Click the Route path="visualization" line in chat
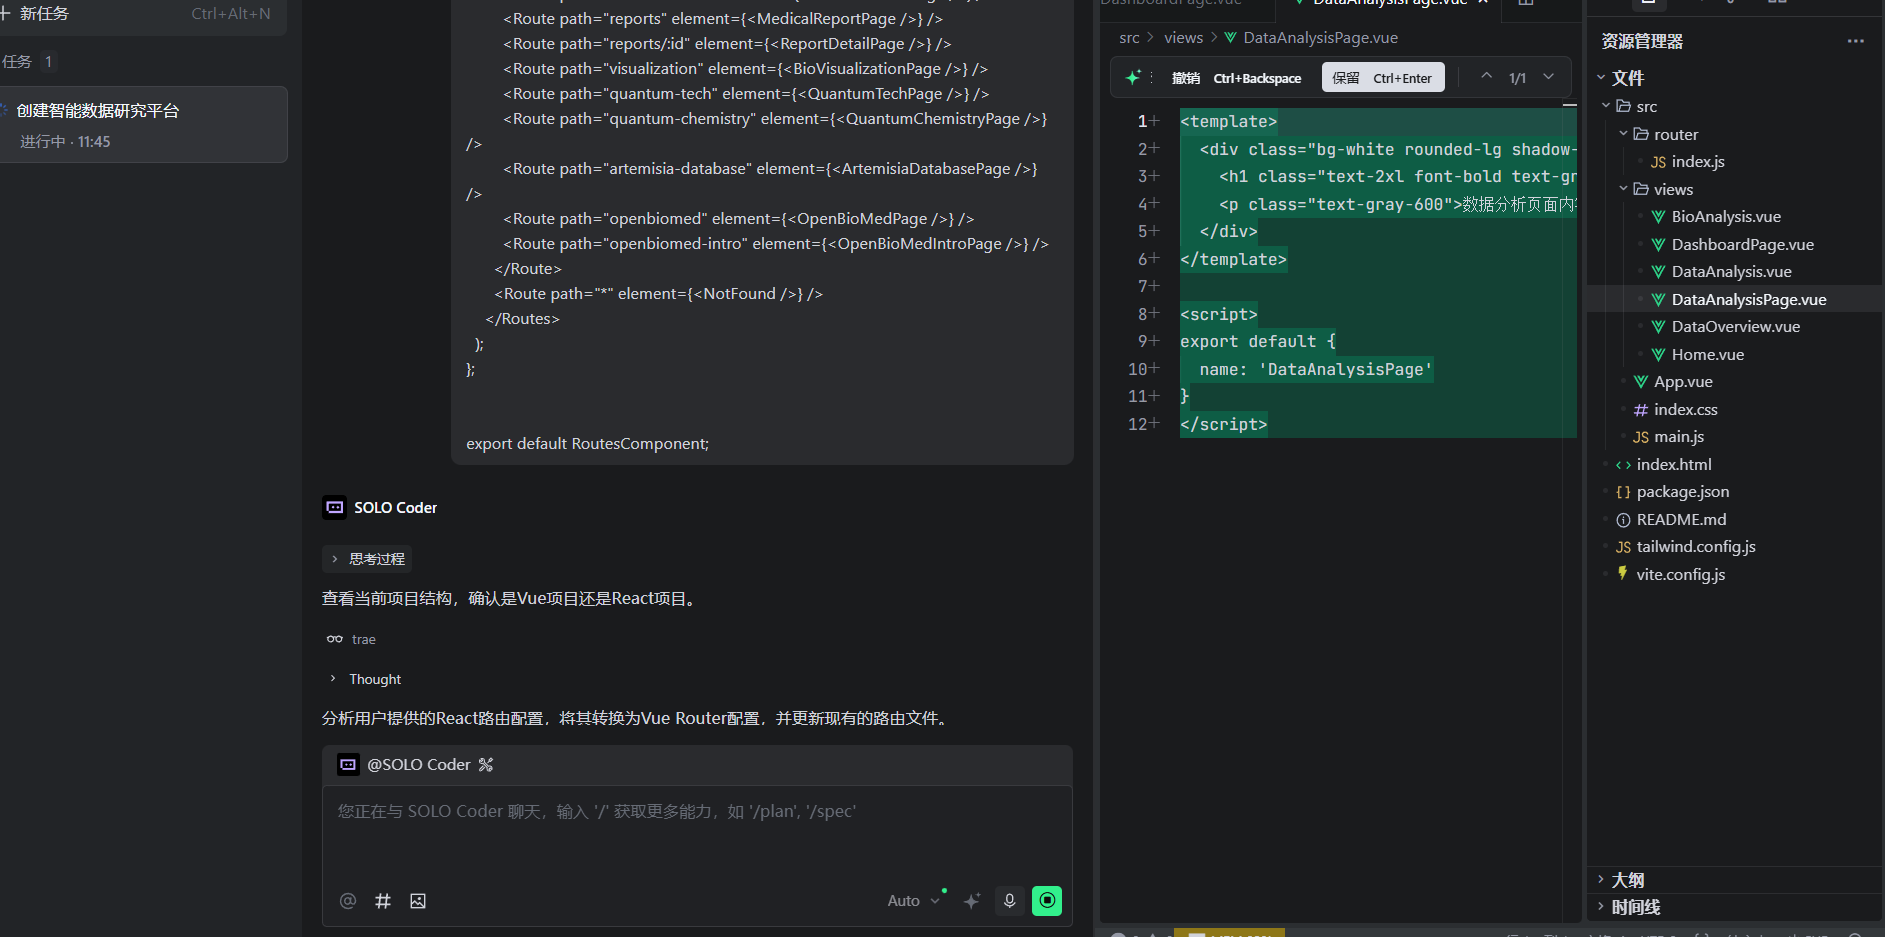 [746, 69]
